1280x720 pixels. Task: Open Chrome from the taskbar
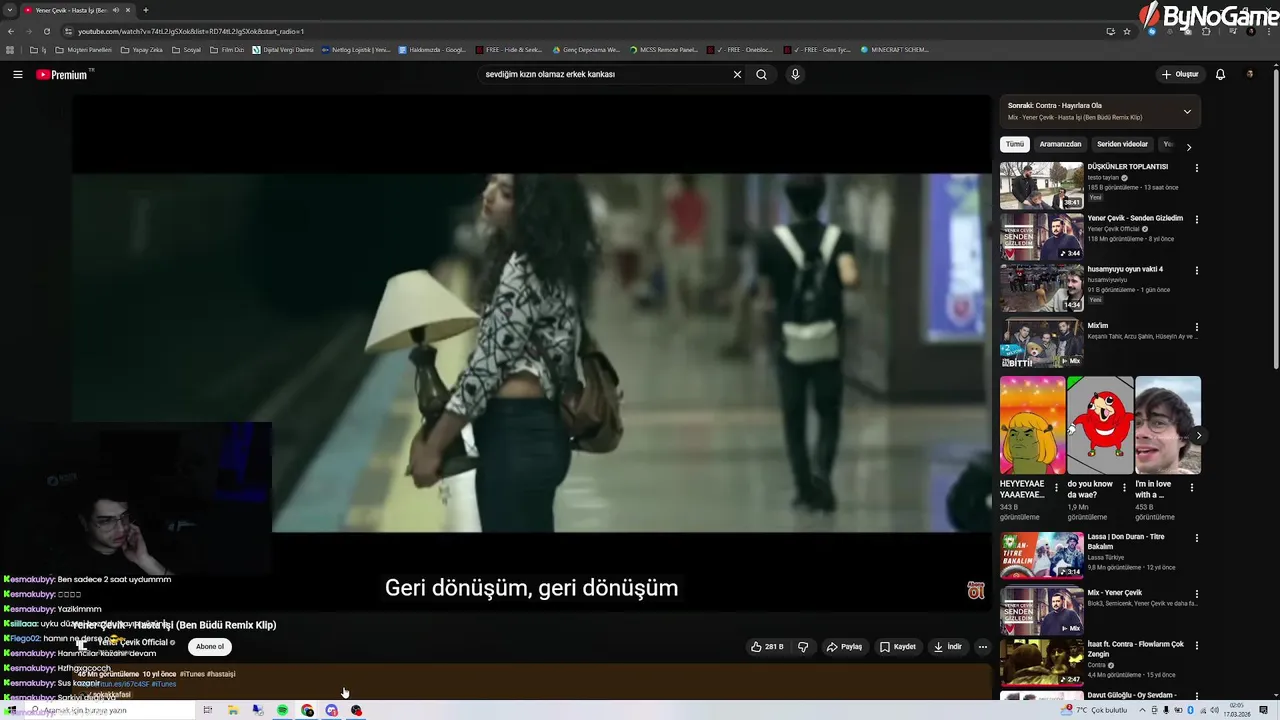(307, 710)
